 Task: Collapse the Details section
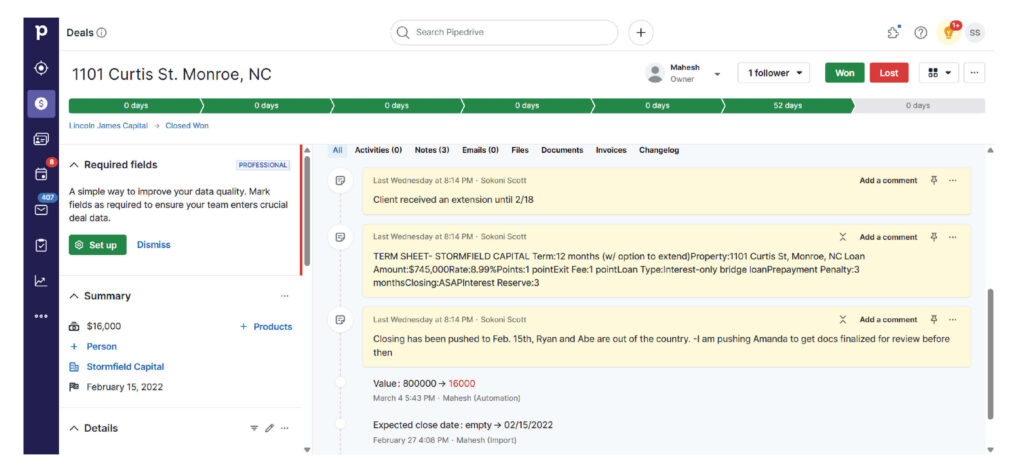coord(74,428)
